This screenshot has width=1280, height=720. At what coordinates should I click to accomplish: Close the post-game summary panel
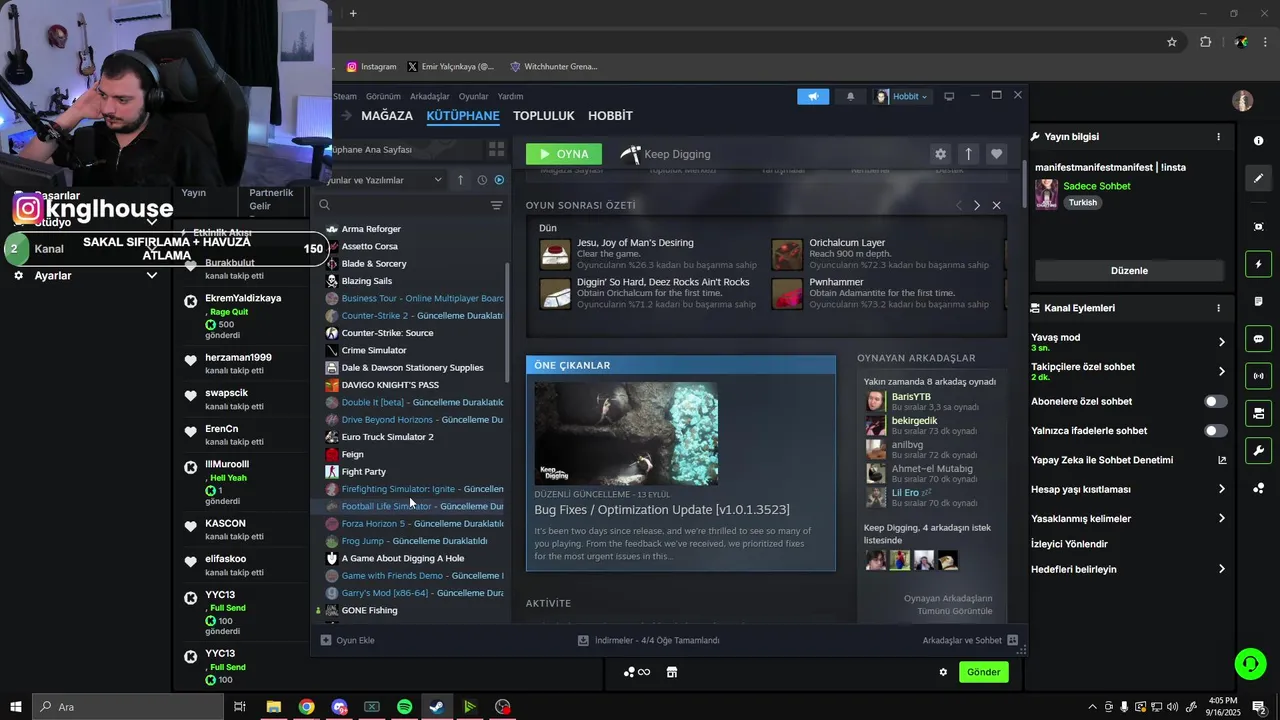point(996,205)
